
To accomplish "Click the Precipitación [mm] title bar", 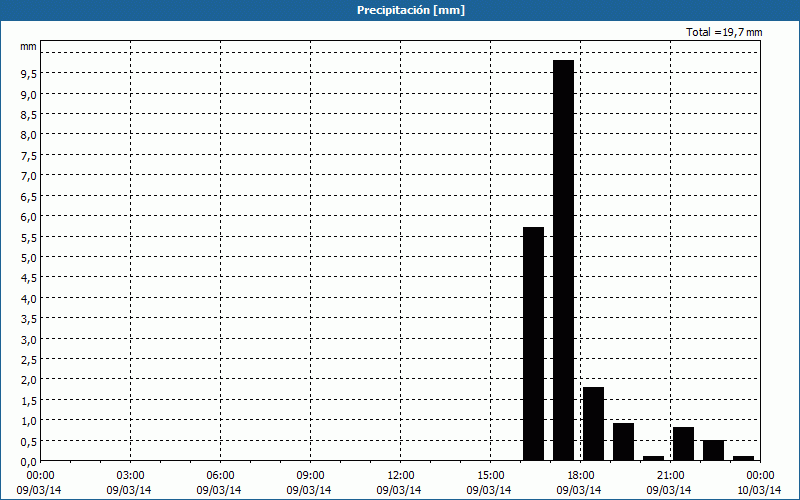I will [400, 10].
